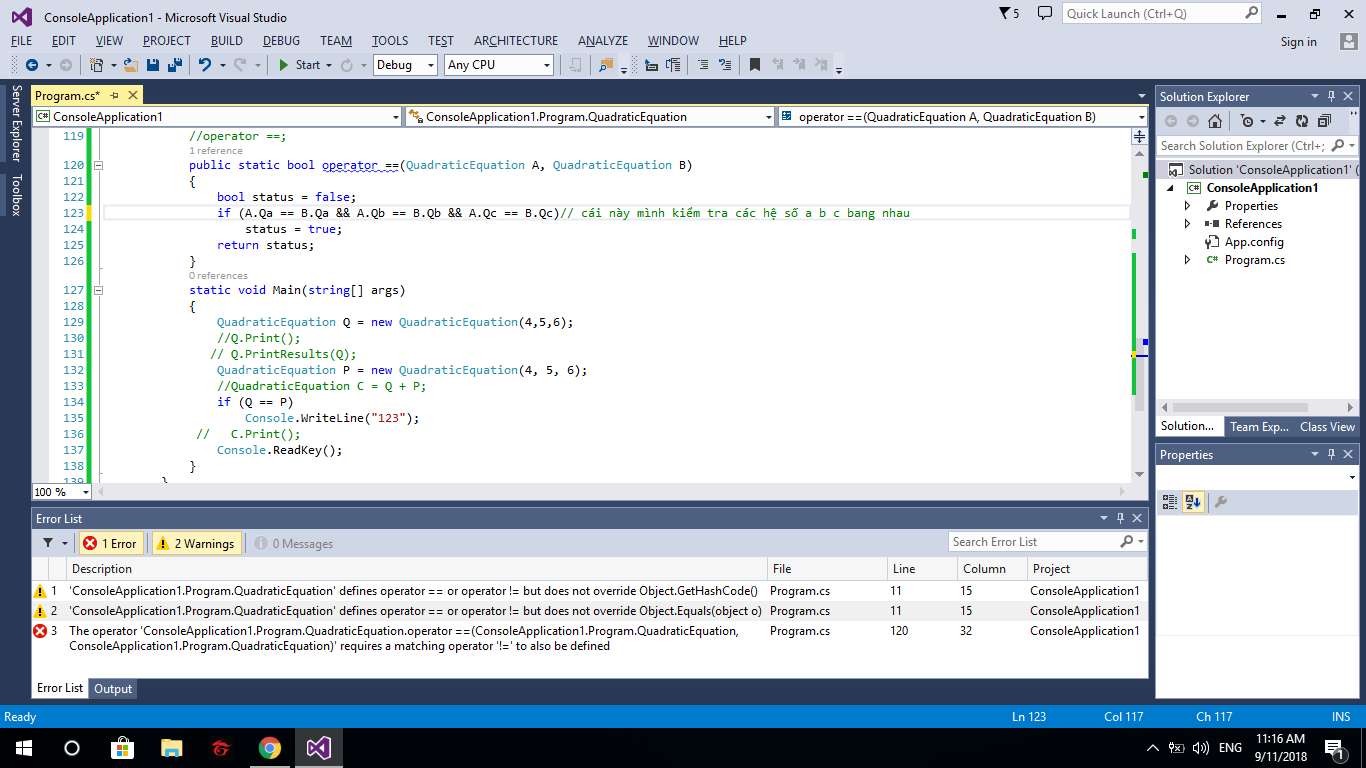This screenshot has height=768, width=1366.
Task: Click Home icon in Solution Explorer
Action: [x=1214, y=121]
